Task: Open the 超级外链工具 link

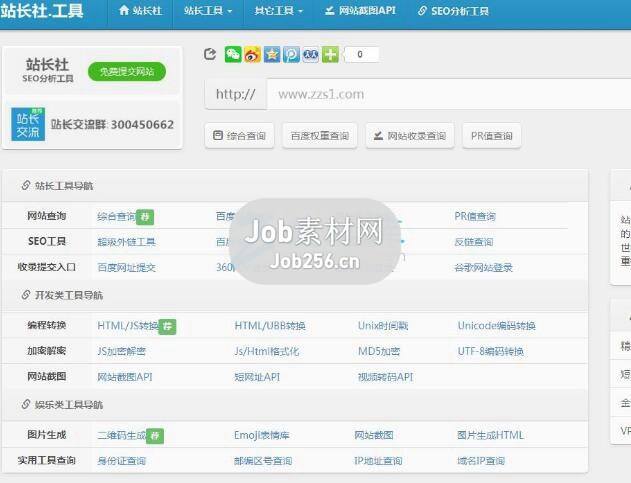Action: click(x=126, y=242)
